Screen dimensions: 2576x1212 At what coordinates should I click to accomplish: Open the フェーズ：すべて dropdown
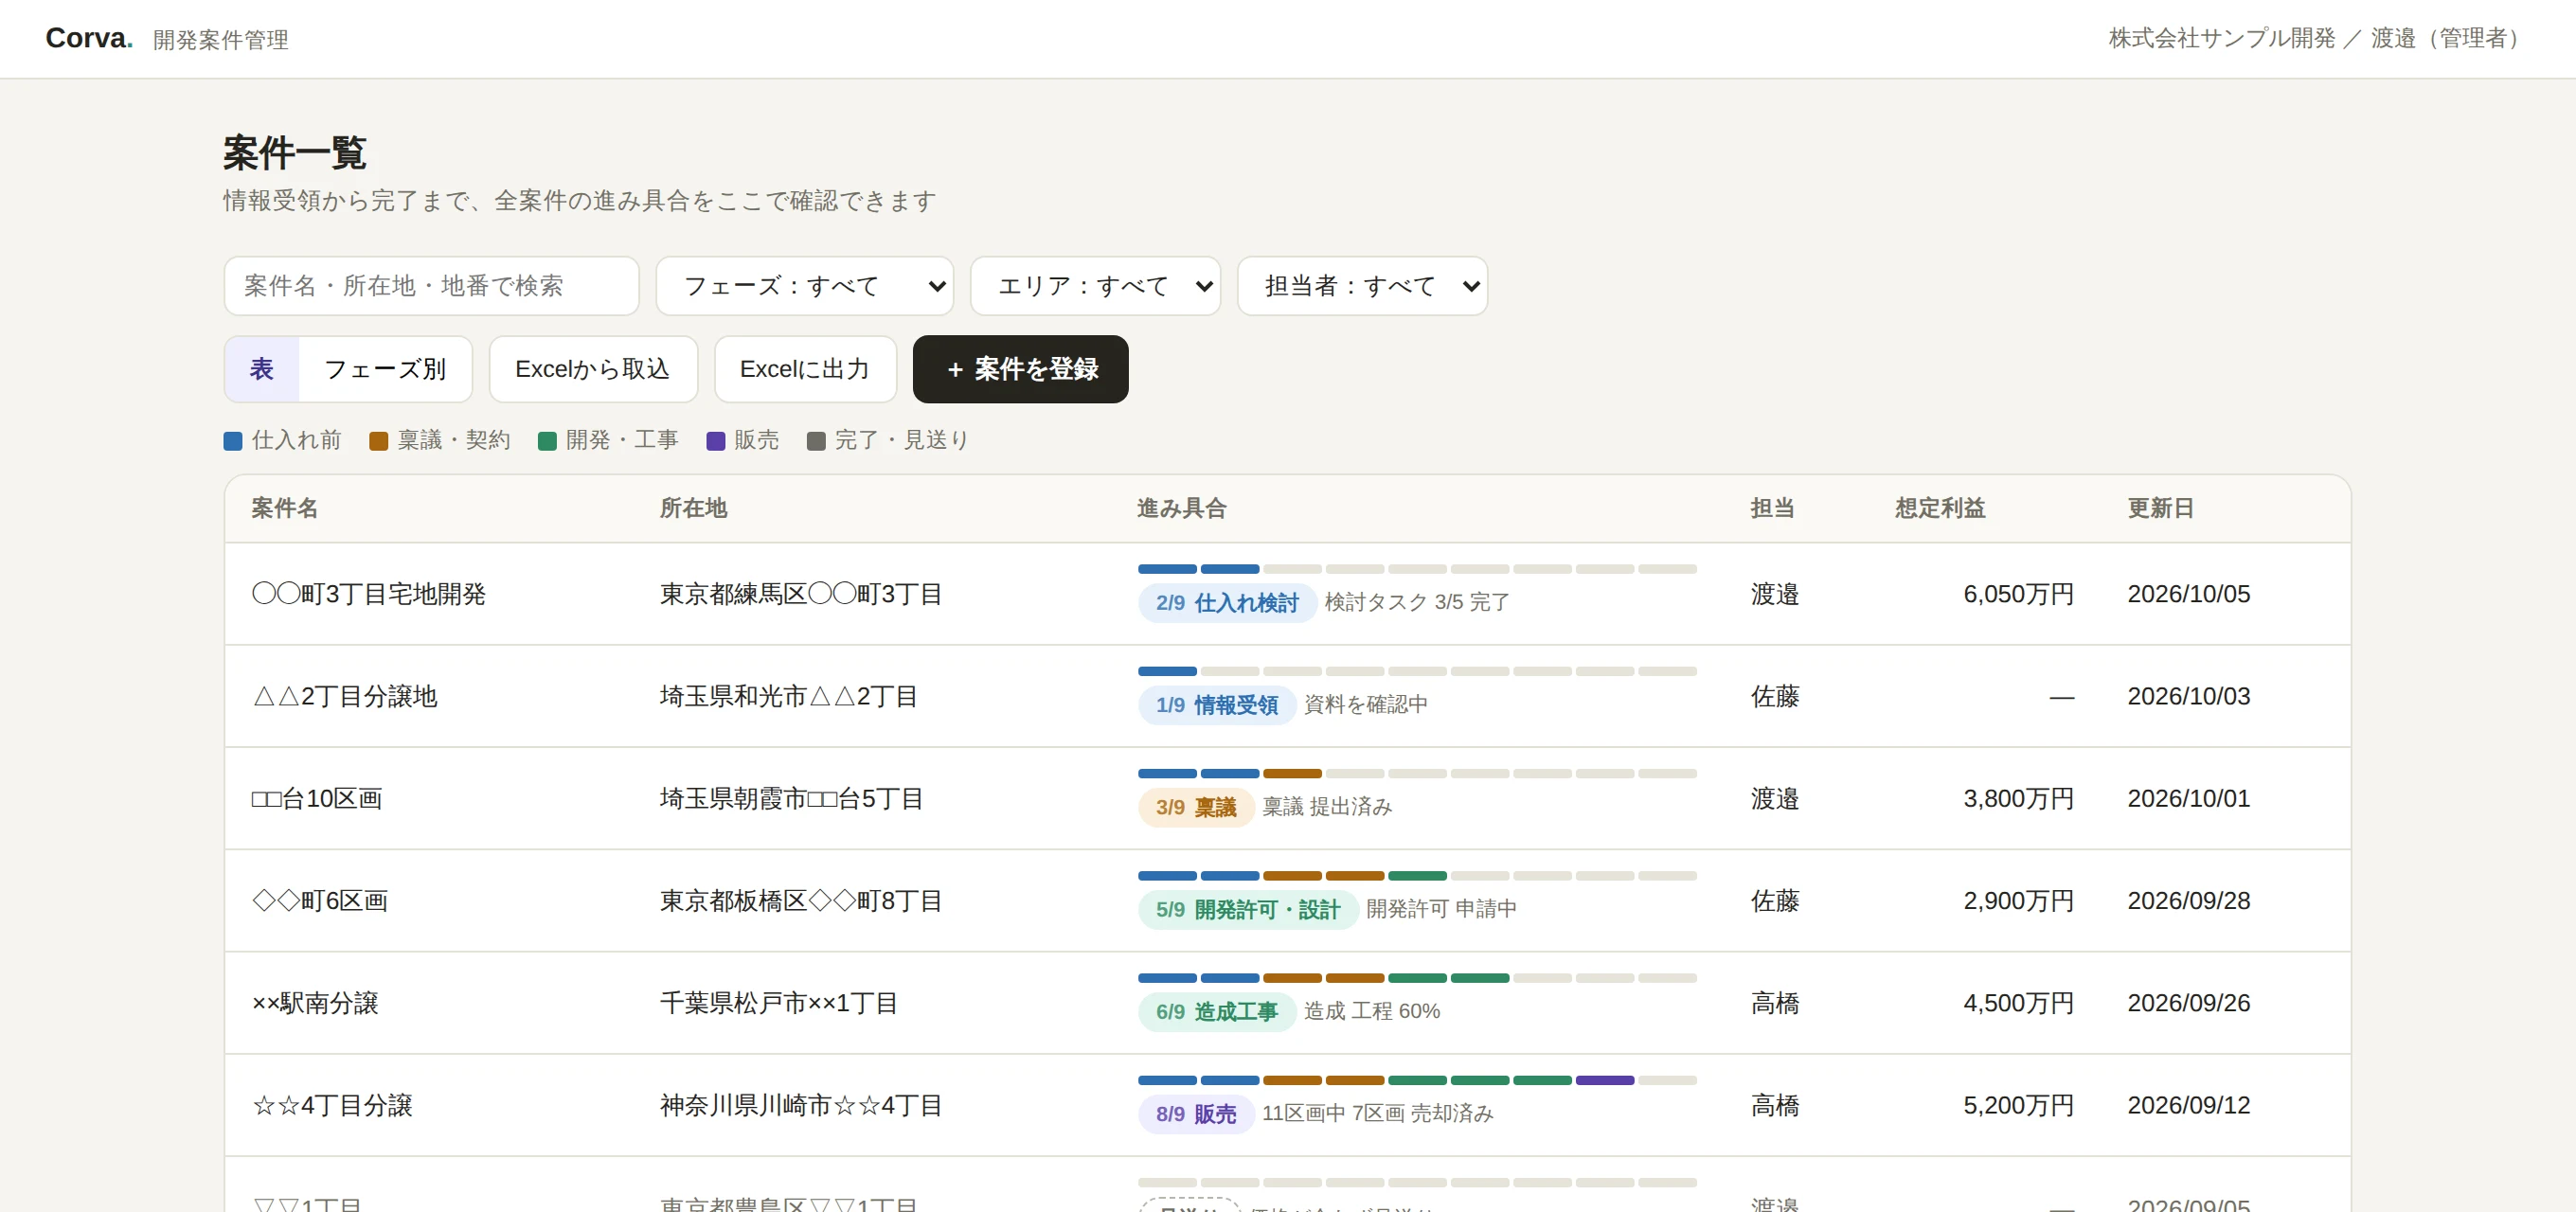[x=804, y=286]
